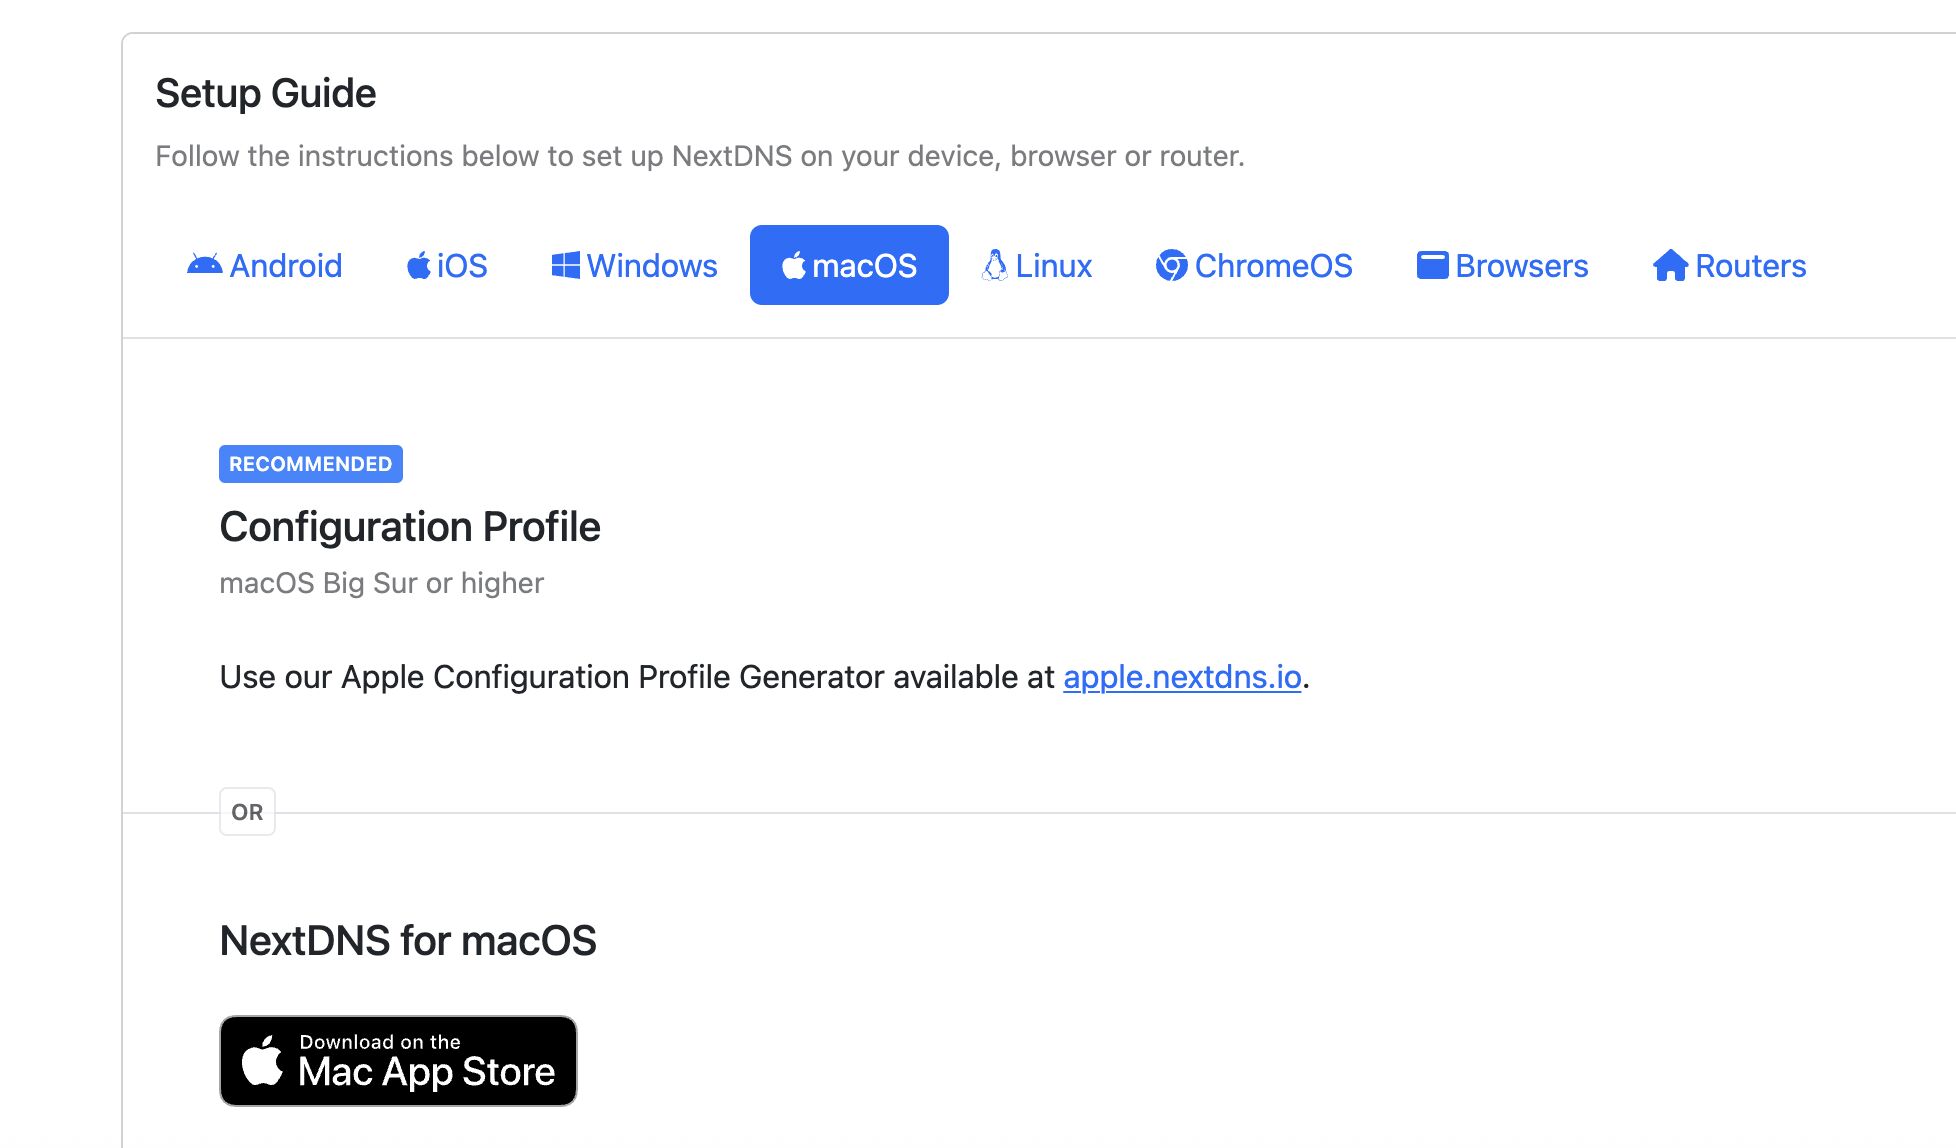The height and width of the screenshot is (1148, 1956).
Task: Click the Linux penguin icon
Action: [995, 265]
